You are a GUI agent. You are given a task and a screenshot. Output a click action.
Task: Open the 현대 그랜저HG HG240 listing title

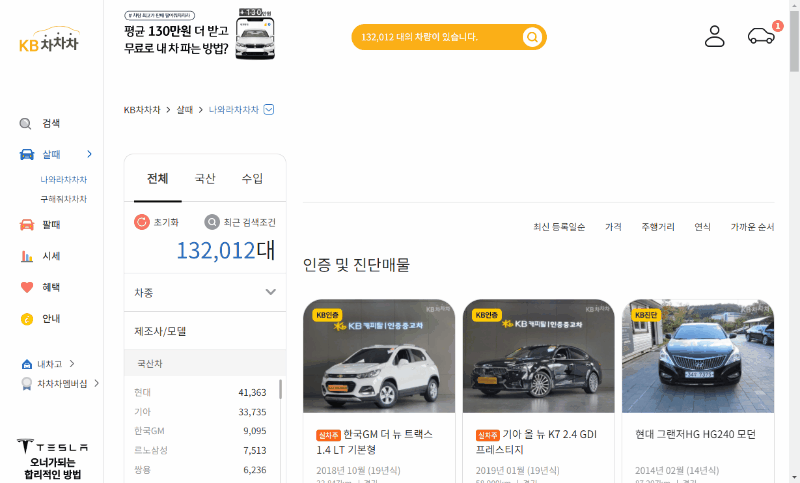[x=695, y=434]
